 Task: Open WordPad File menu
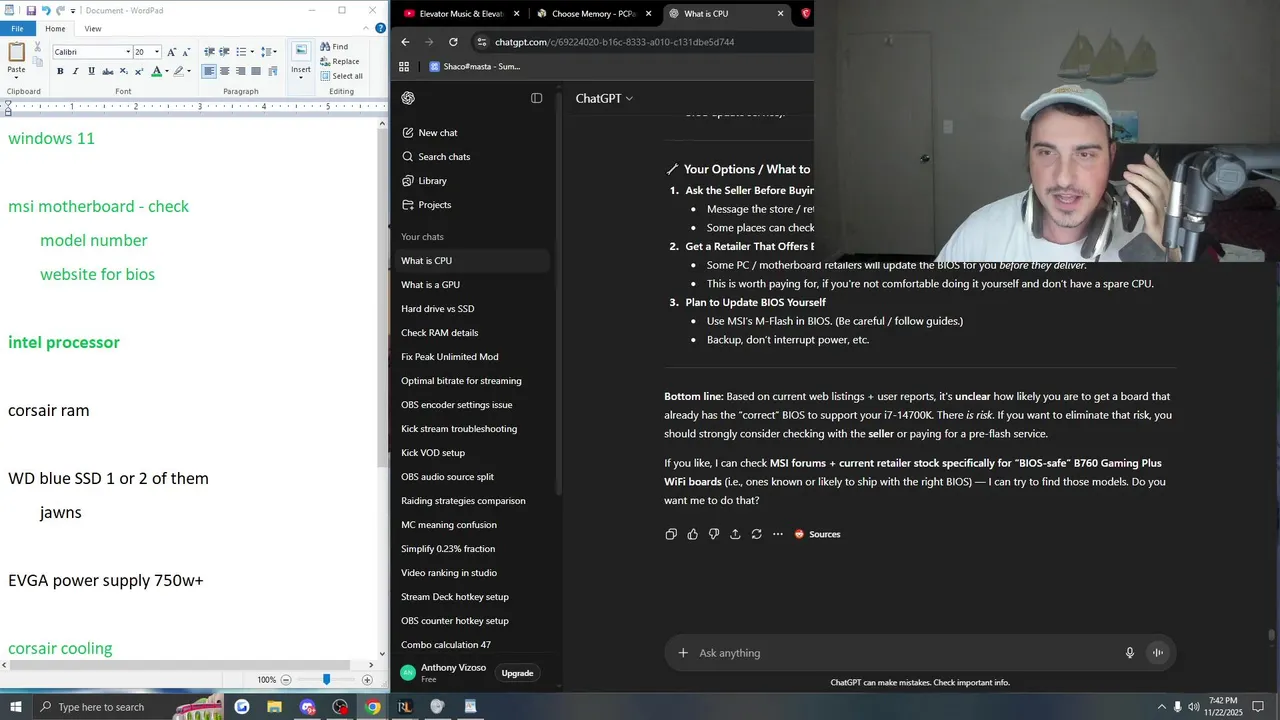coord(17,28)
